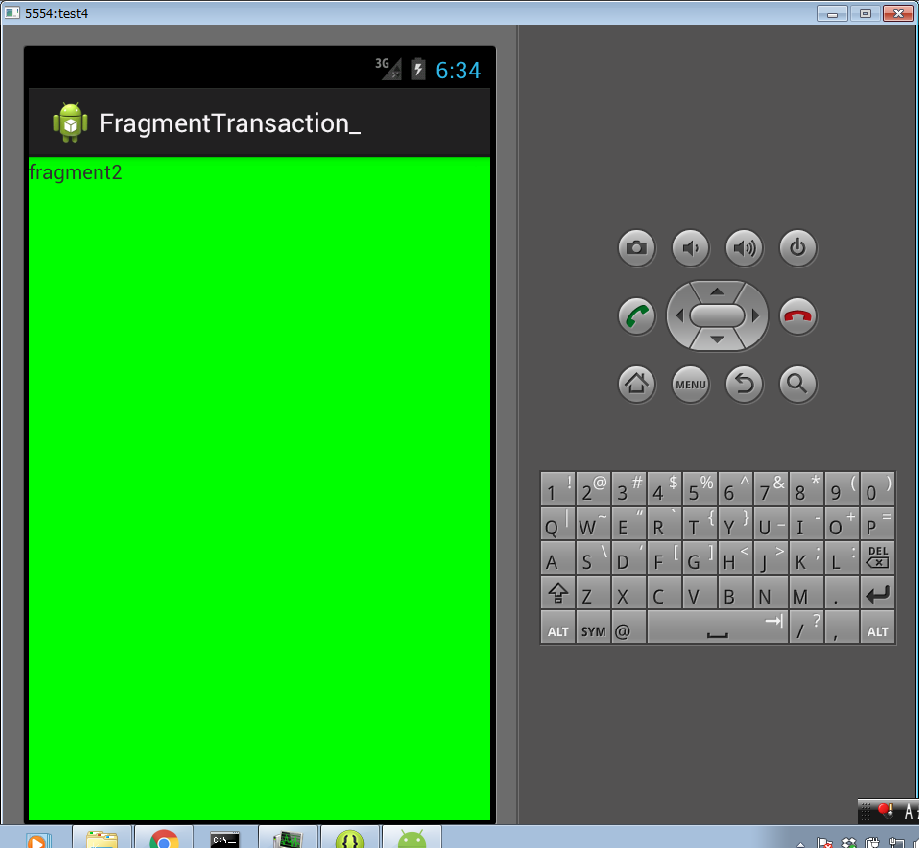Viewport: 919px width, 848px height.
Task: Click the Enter key on emulator keyboard
Action: (x=877, y=592)
